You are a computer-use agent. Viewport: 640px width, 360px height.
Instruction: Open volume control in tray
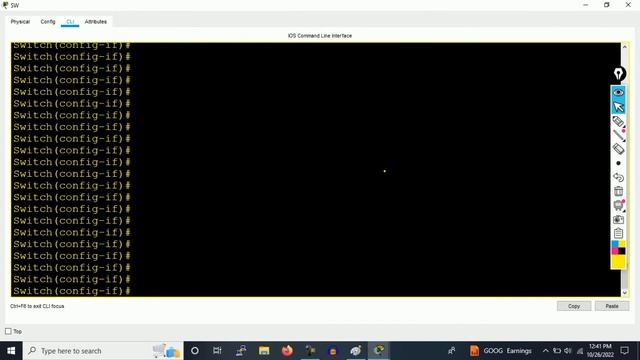tap(568, 351)
